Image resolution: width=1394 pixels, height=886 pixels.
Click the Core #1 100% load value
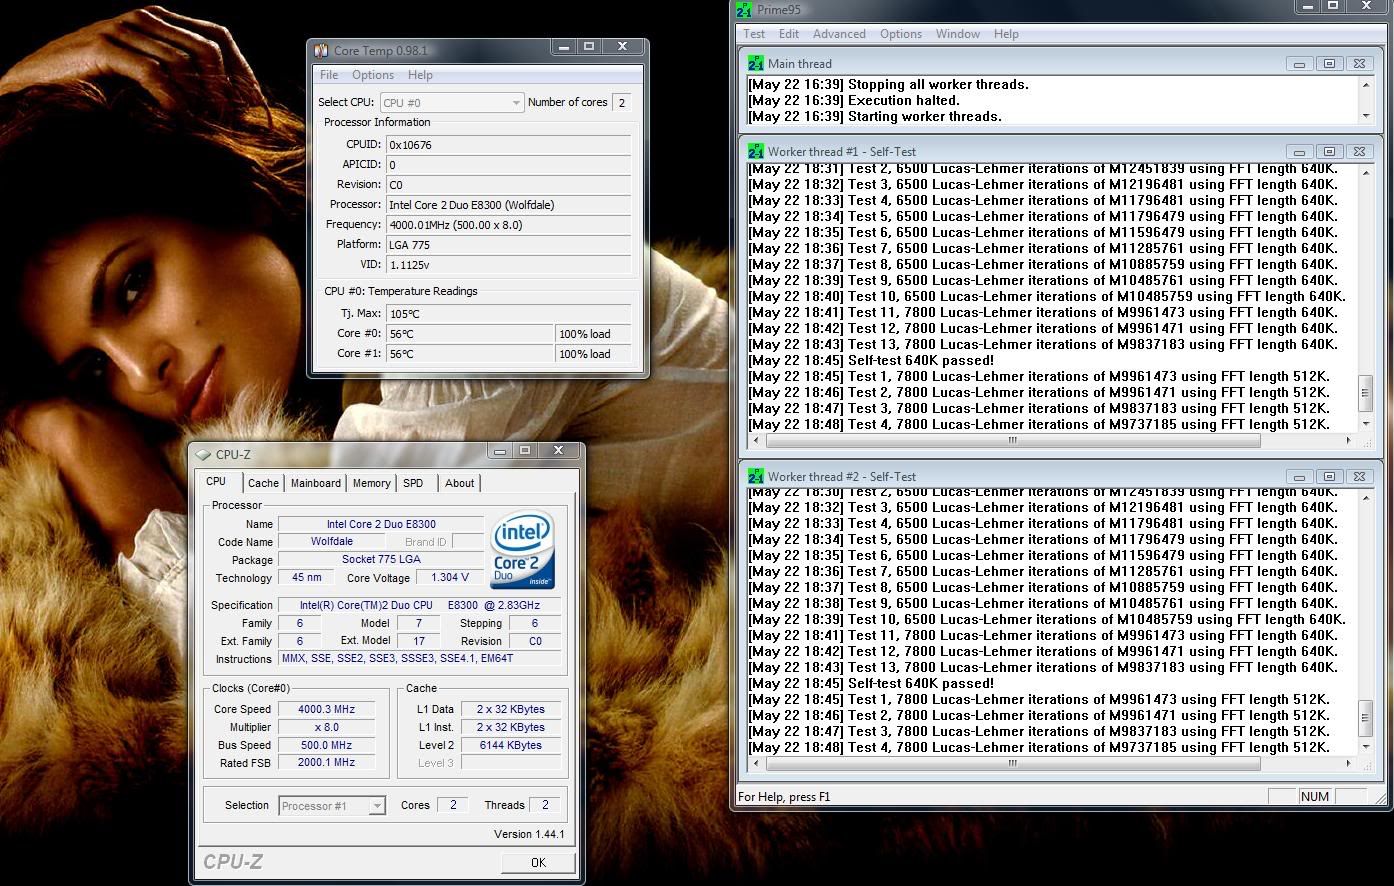pyautogui.click(x=594, y=354)
